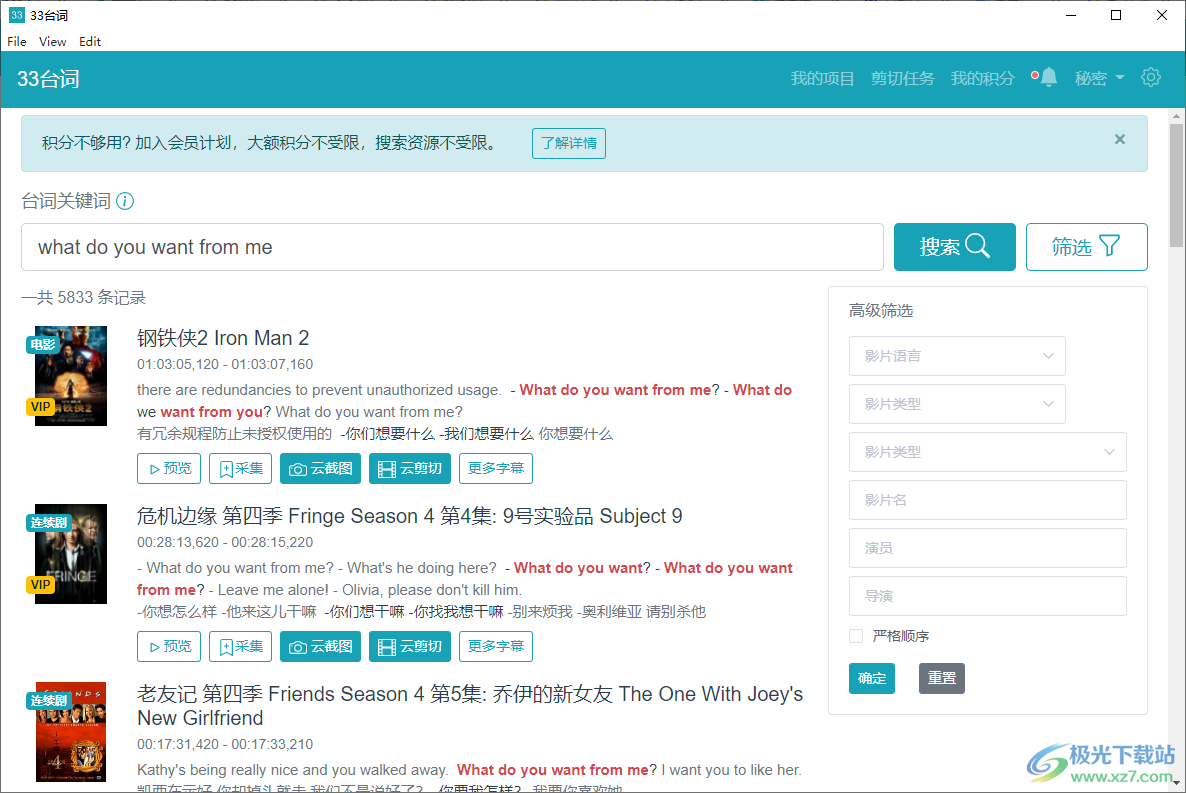Open the 老友记 Friends Season 4 title
This screenshot has height=793, width=1186.
[x=470, y=706]
